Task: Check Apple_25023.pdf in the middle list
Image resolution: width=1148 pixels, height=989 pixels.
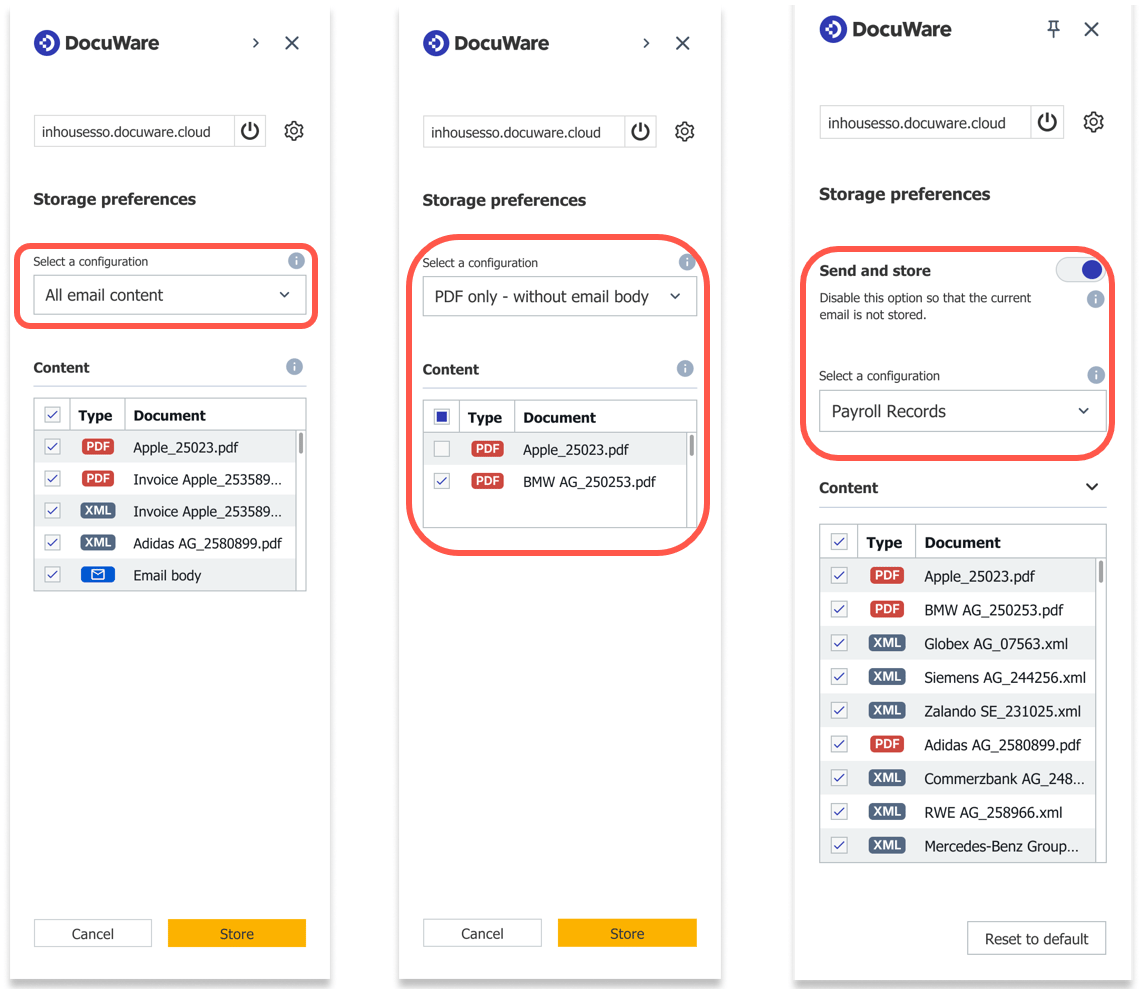Action: 442,449
